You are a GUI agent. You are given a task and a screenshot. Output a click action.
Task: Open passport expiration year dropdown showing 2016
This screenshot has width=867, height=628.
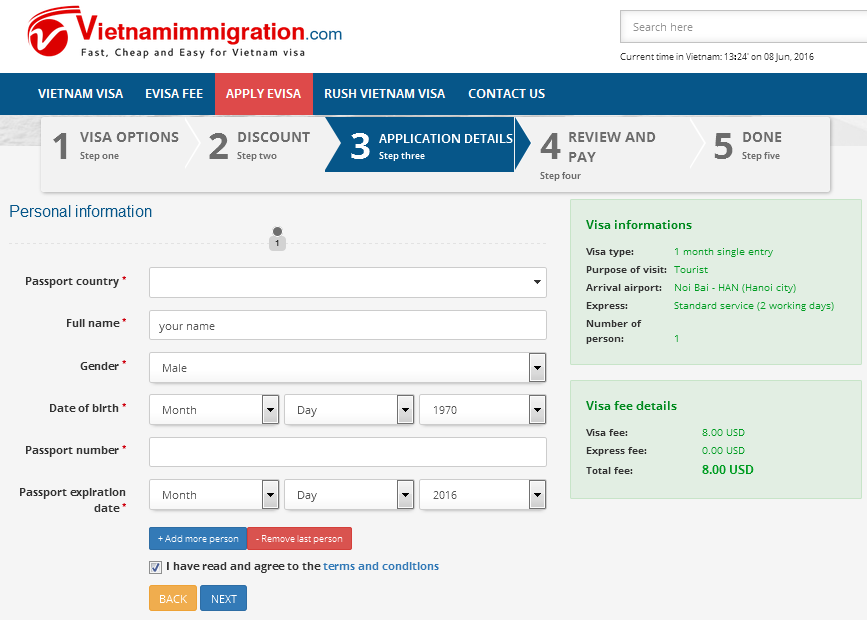483,495
